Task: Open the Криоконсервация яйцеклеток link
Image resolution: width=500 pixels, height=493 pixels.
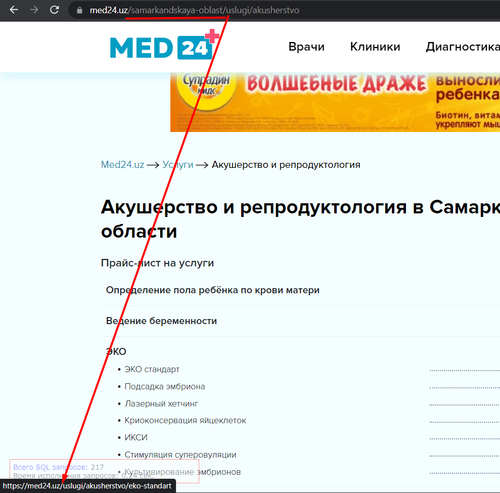Action: coord(185,421)
